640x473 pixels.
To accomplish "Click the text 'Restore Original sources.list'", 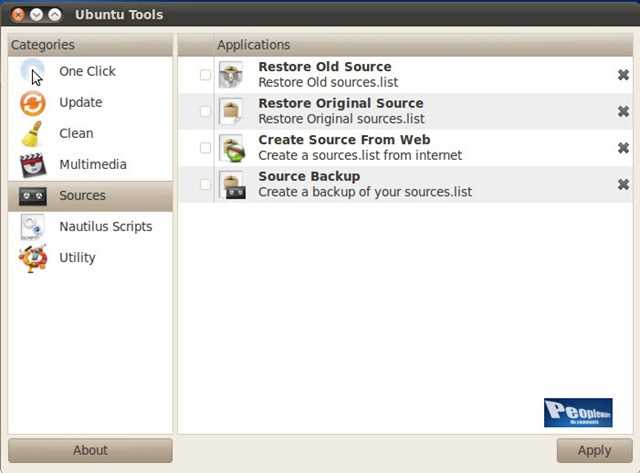I will click(x=341, y=119).
